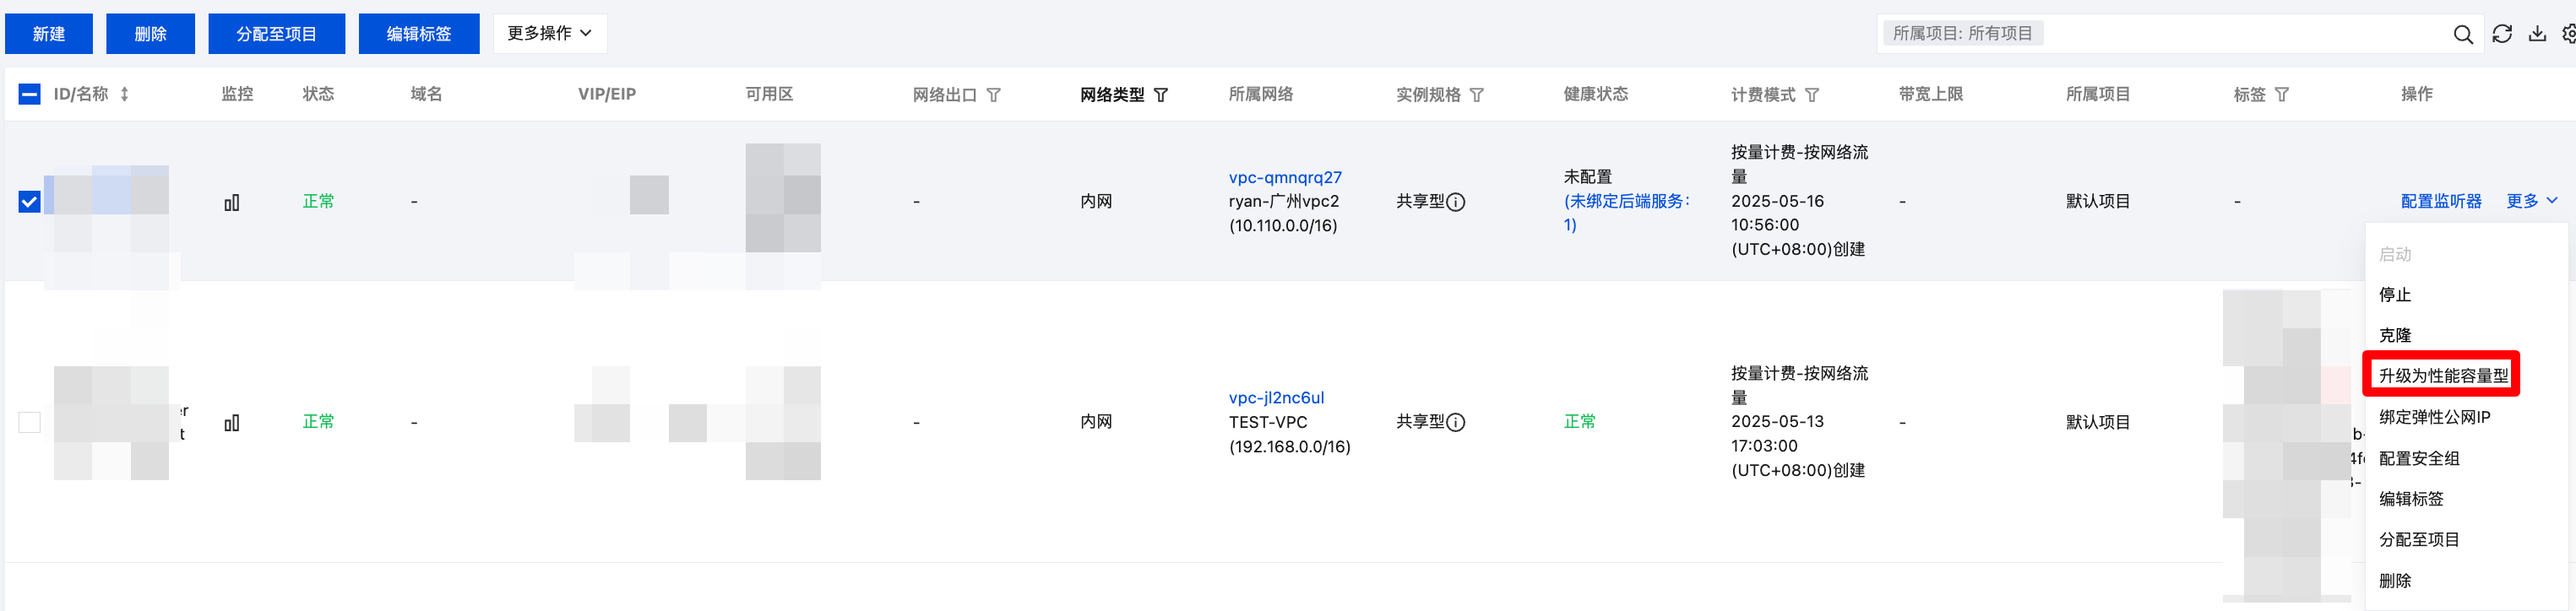
Task: Click the search magnifier icon
Action: (x=2463, y=35)
